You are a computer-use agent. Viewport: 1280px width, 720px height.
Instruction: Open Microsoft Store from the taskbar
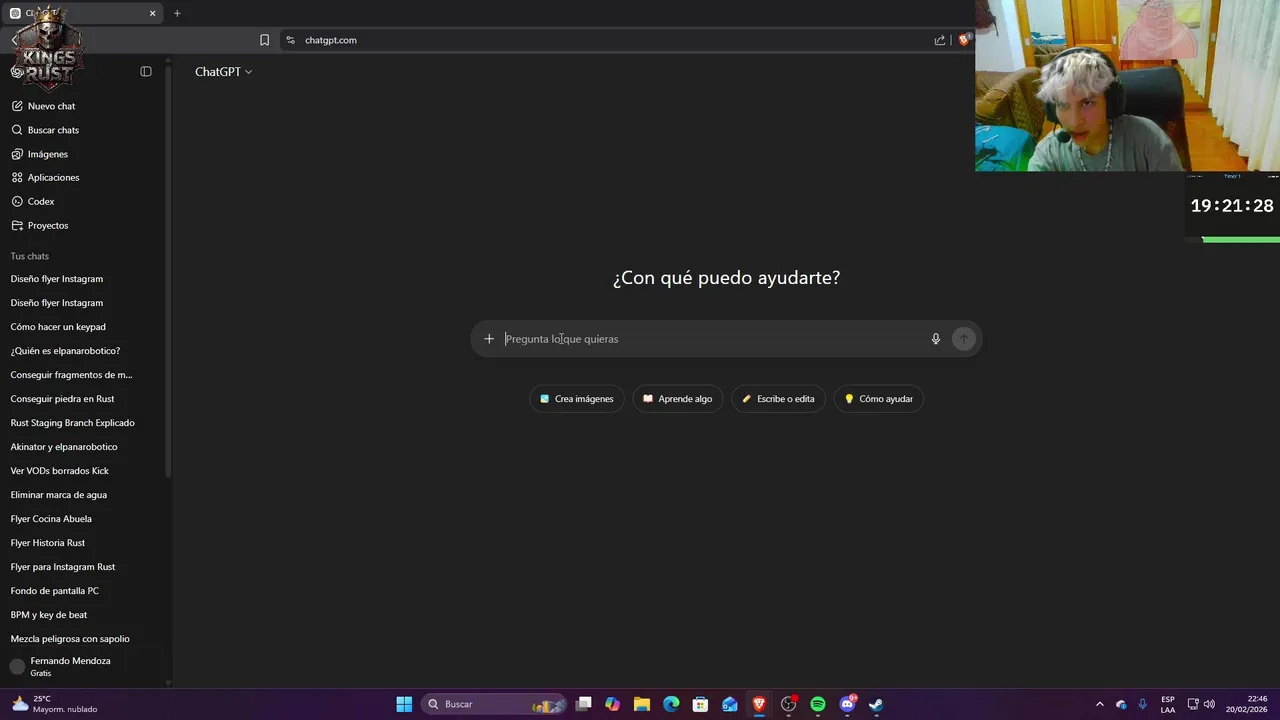701,704
